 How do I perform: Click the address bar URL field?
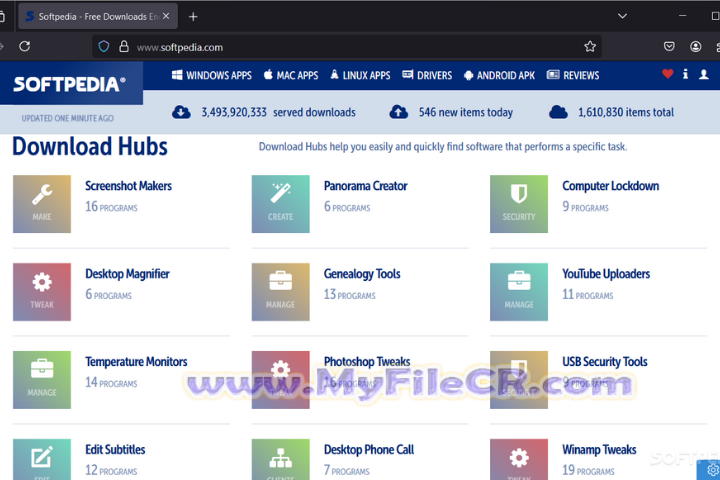coord(347,47)
